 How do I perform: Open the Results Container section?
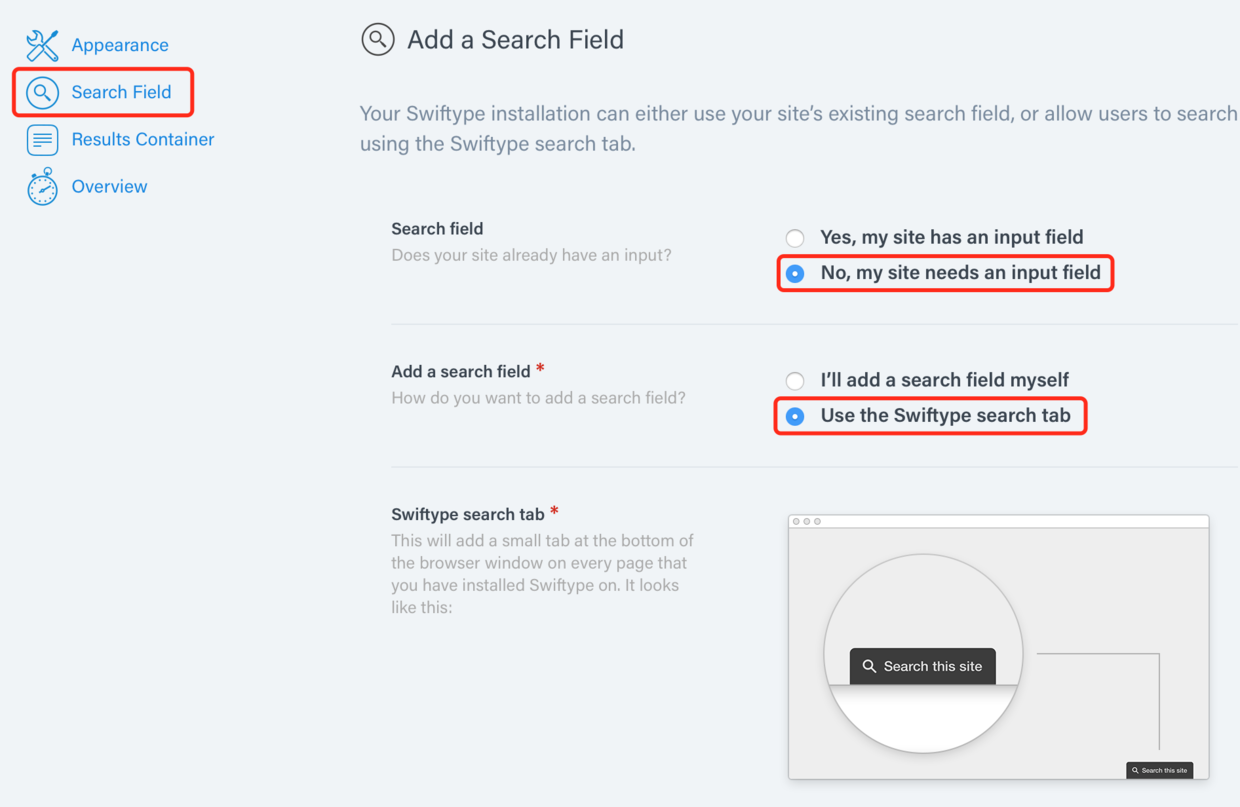tap(143, 139)
